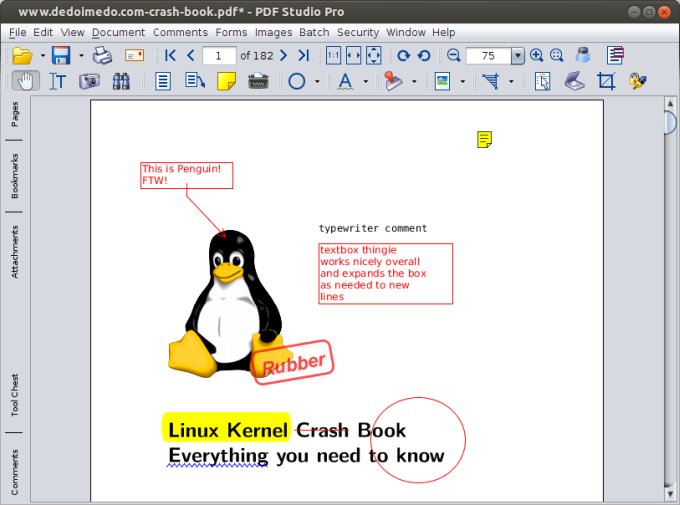Email the PDF using the envelope icon
This screenshot has width=680, height=505.
click(x=134, y=56)
